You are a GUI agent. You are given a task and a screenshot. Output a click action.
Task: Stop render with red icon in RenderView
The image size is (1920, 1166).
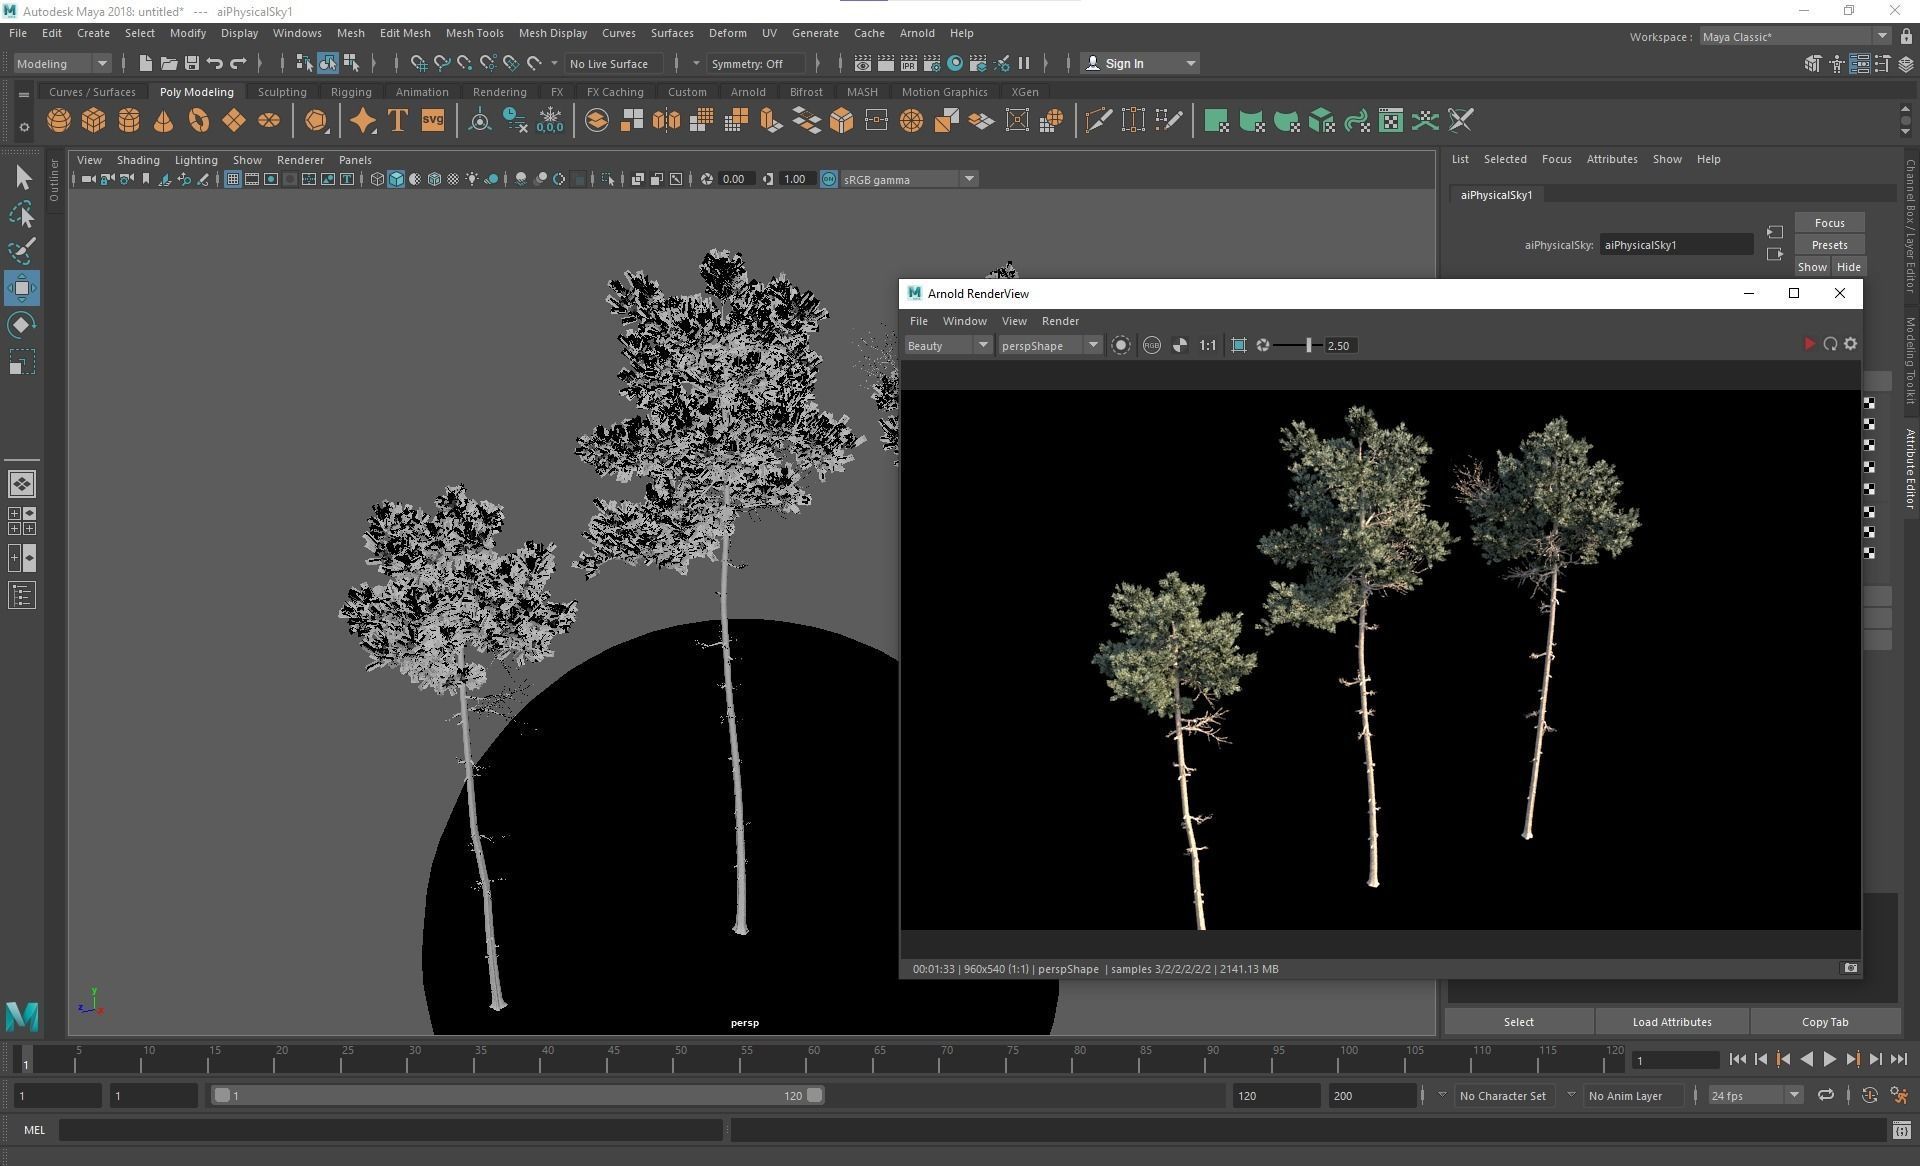pos(1809,344)
